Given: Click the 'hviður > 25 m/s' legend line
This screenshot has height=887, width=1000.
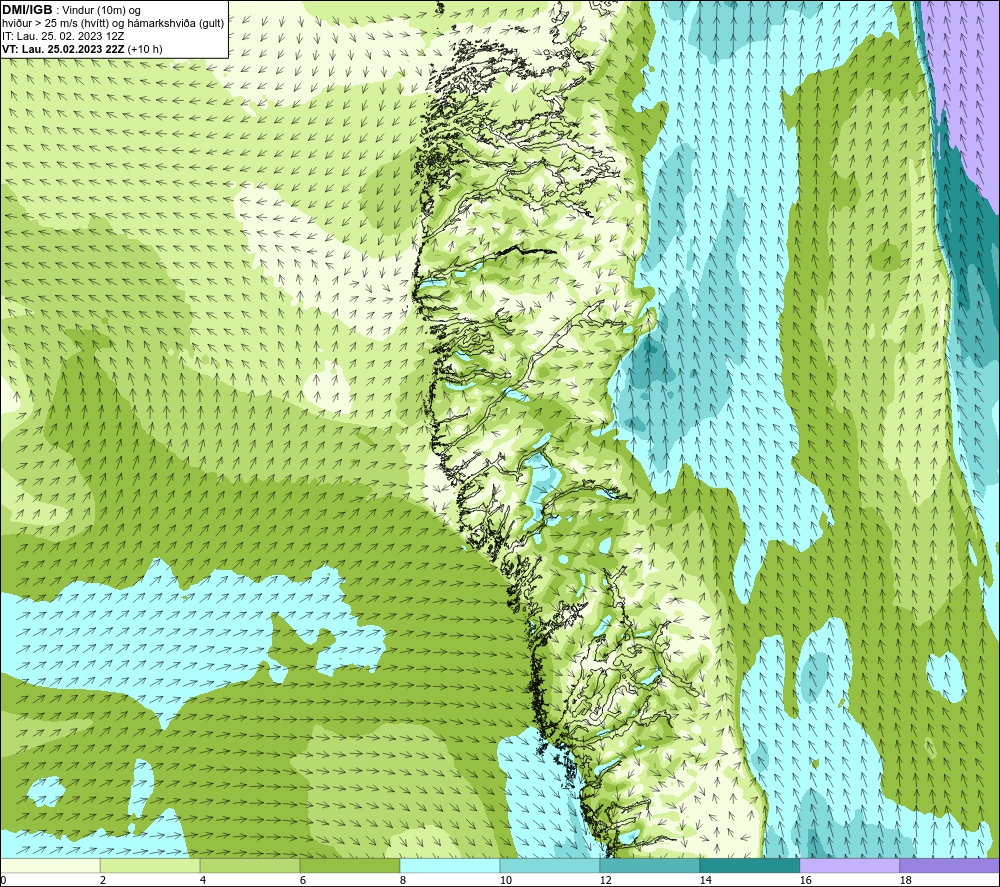Looking at the screenshot, I should (x=113, y=24).
